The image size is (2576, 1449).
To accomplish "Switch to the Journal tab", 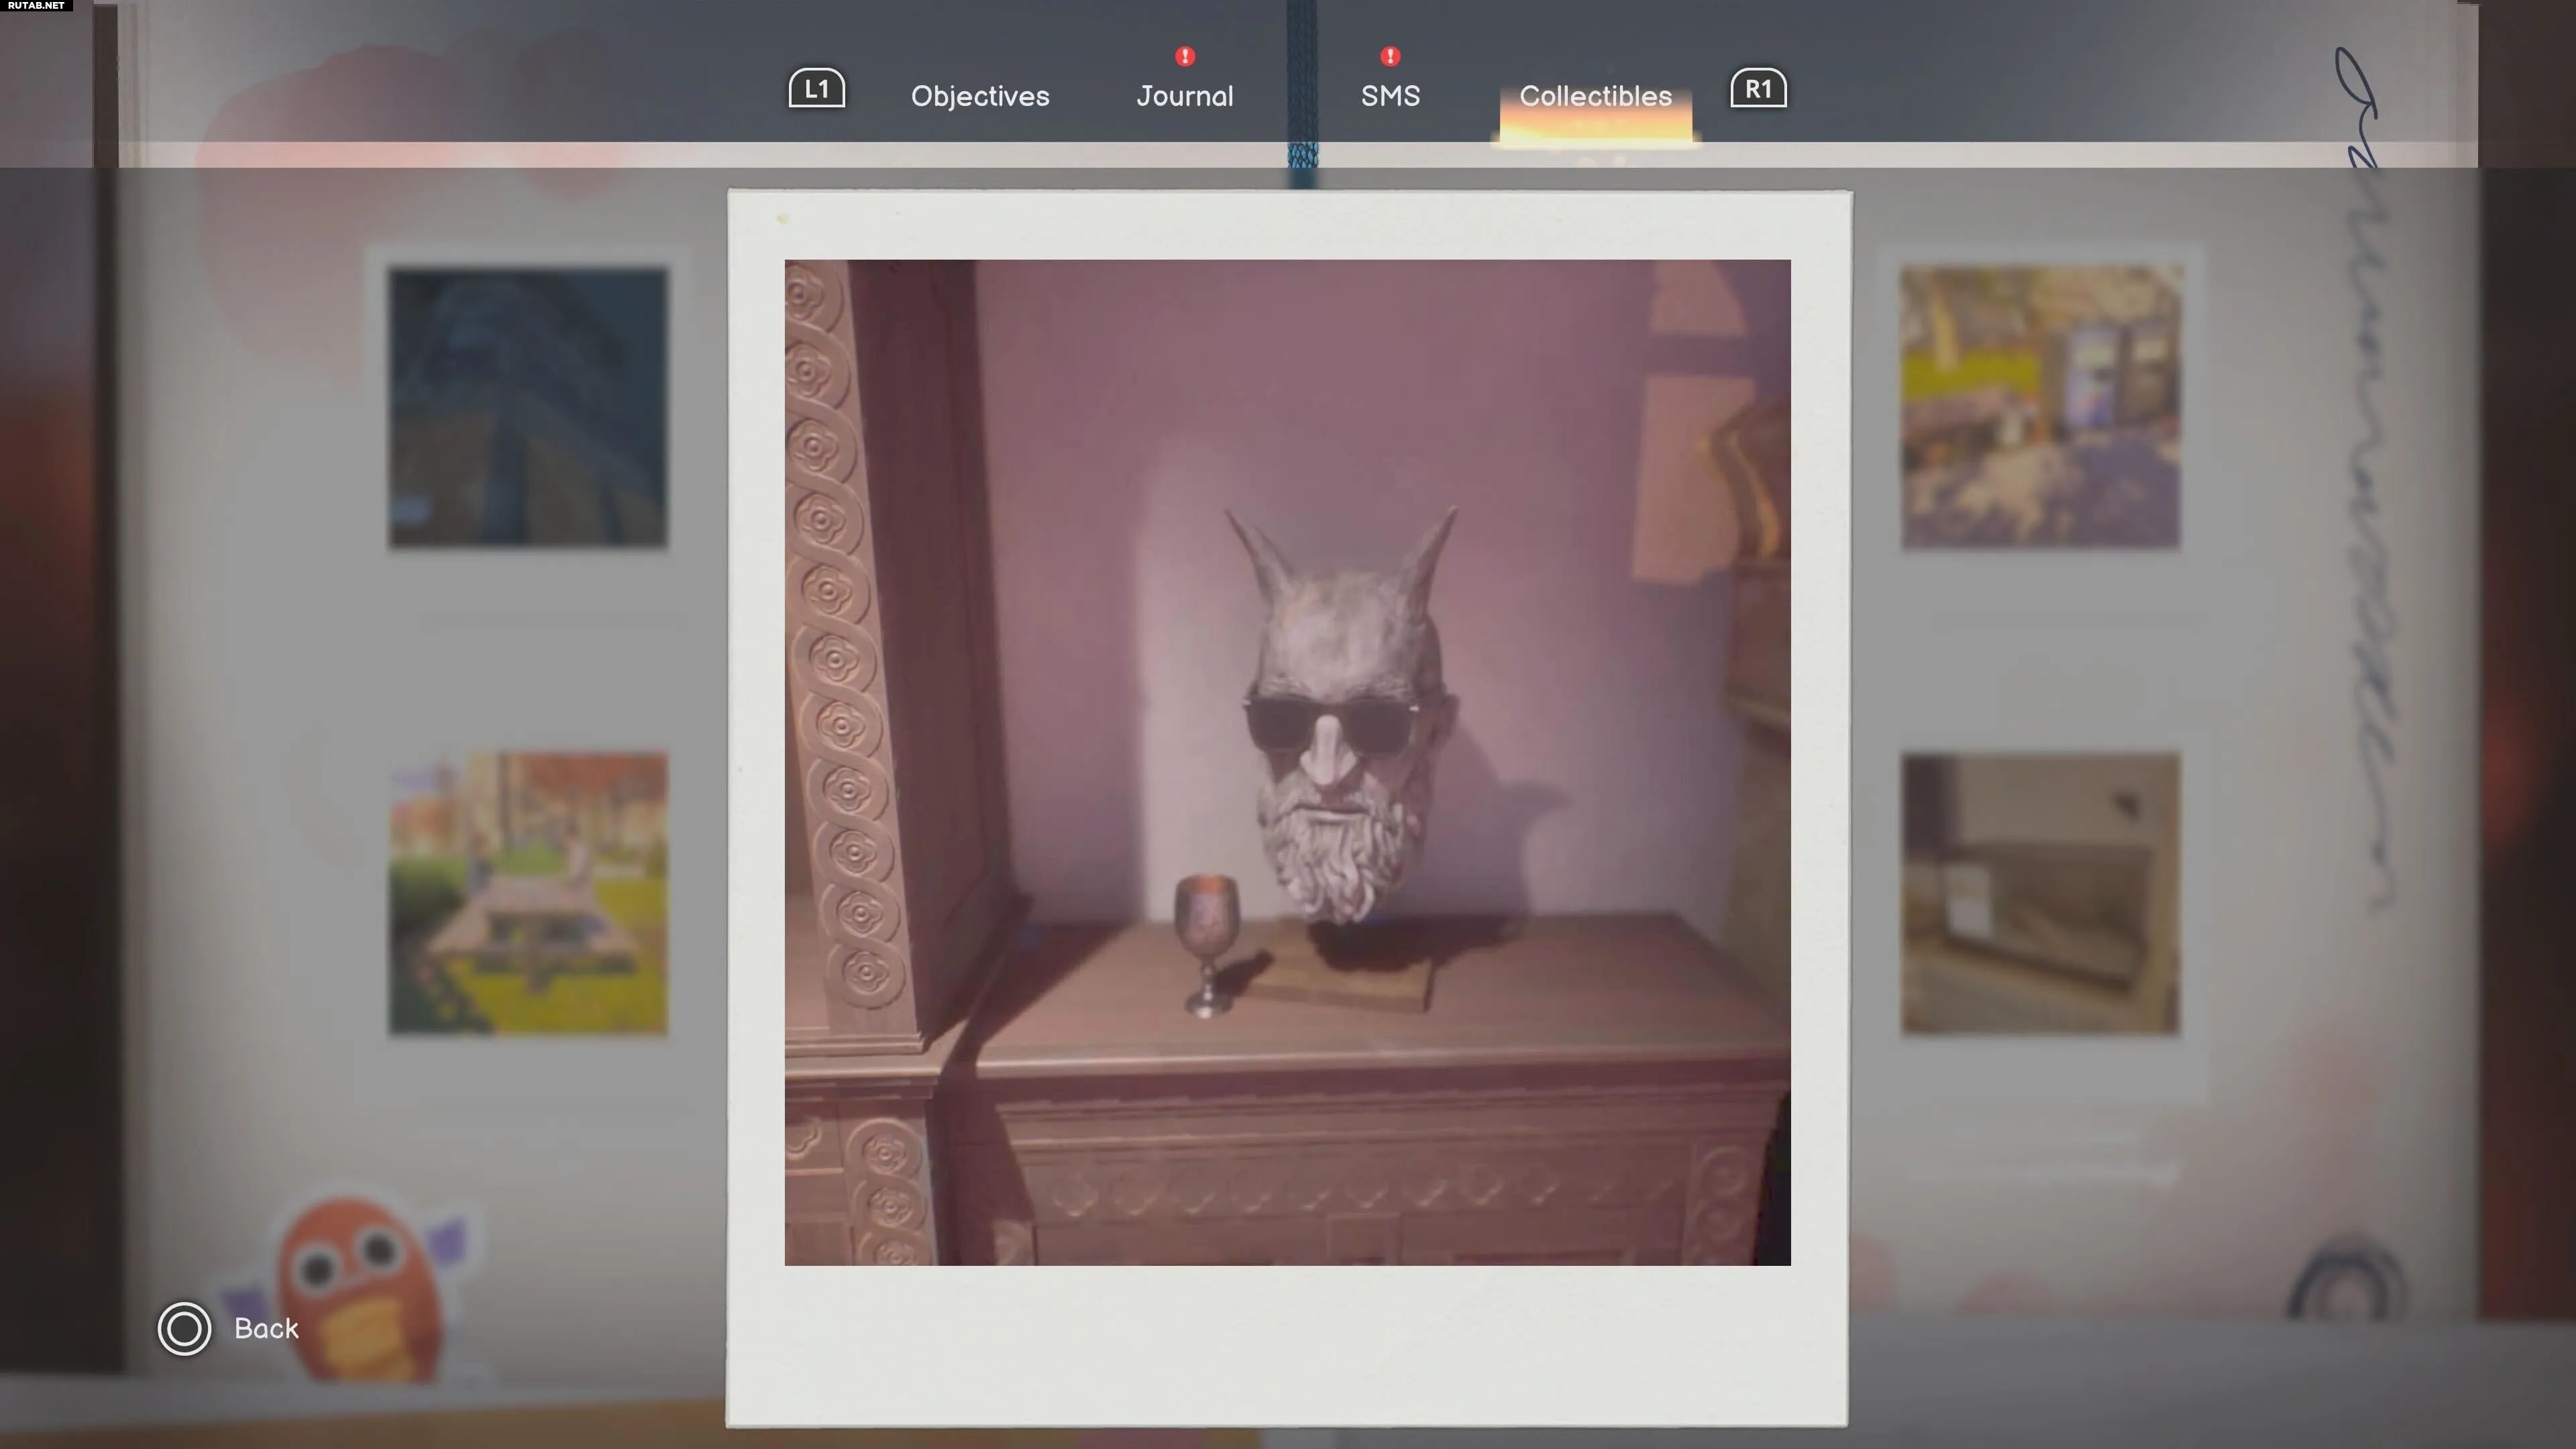I will (1185, 96).
